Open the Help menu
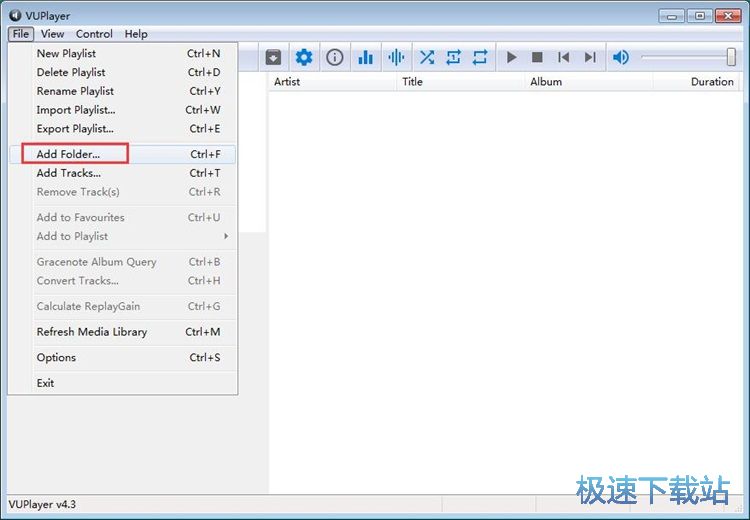Screen dimensions: 750x520 click(x=136, y=34)
